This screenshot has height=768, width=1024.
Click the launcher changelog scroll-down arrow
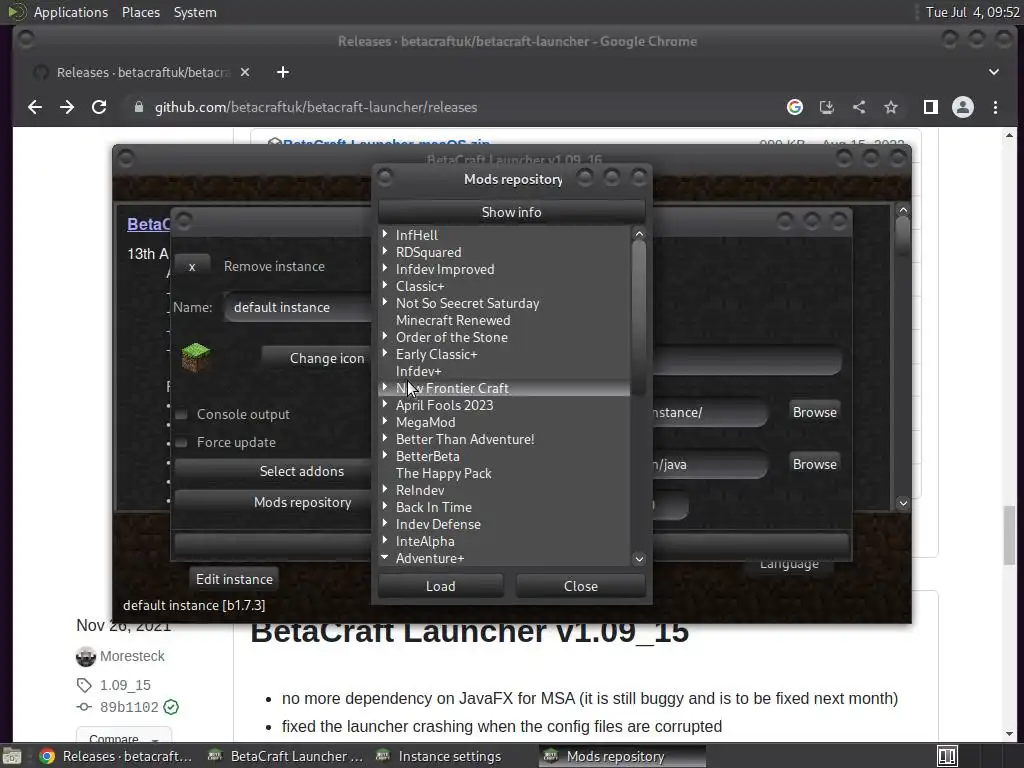coord(903,503)
